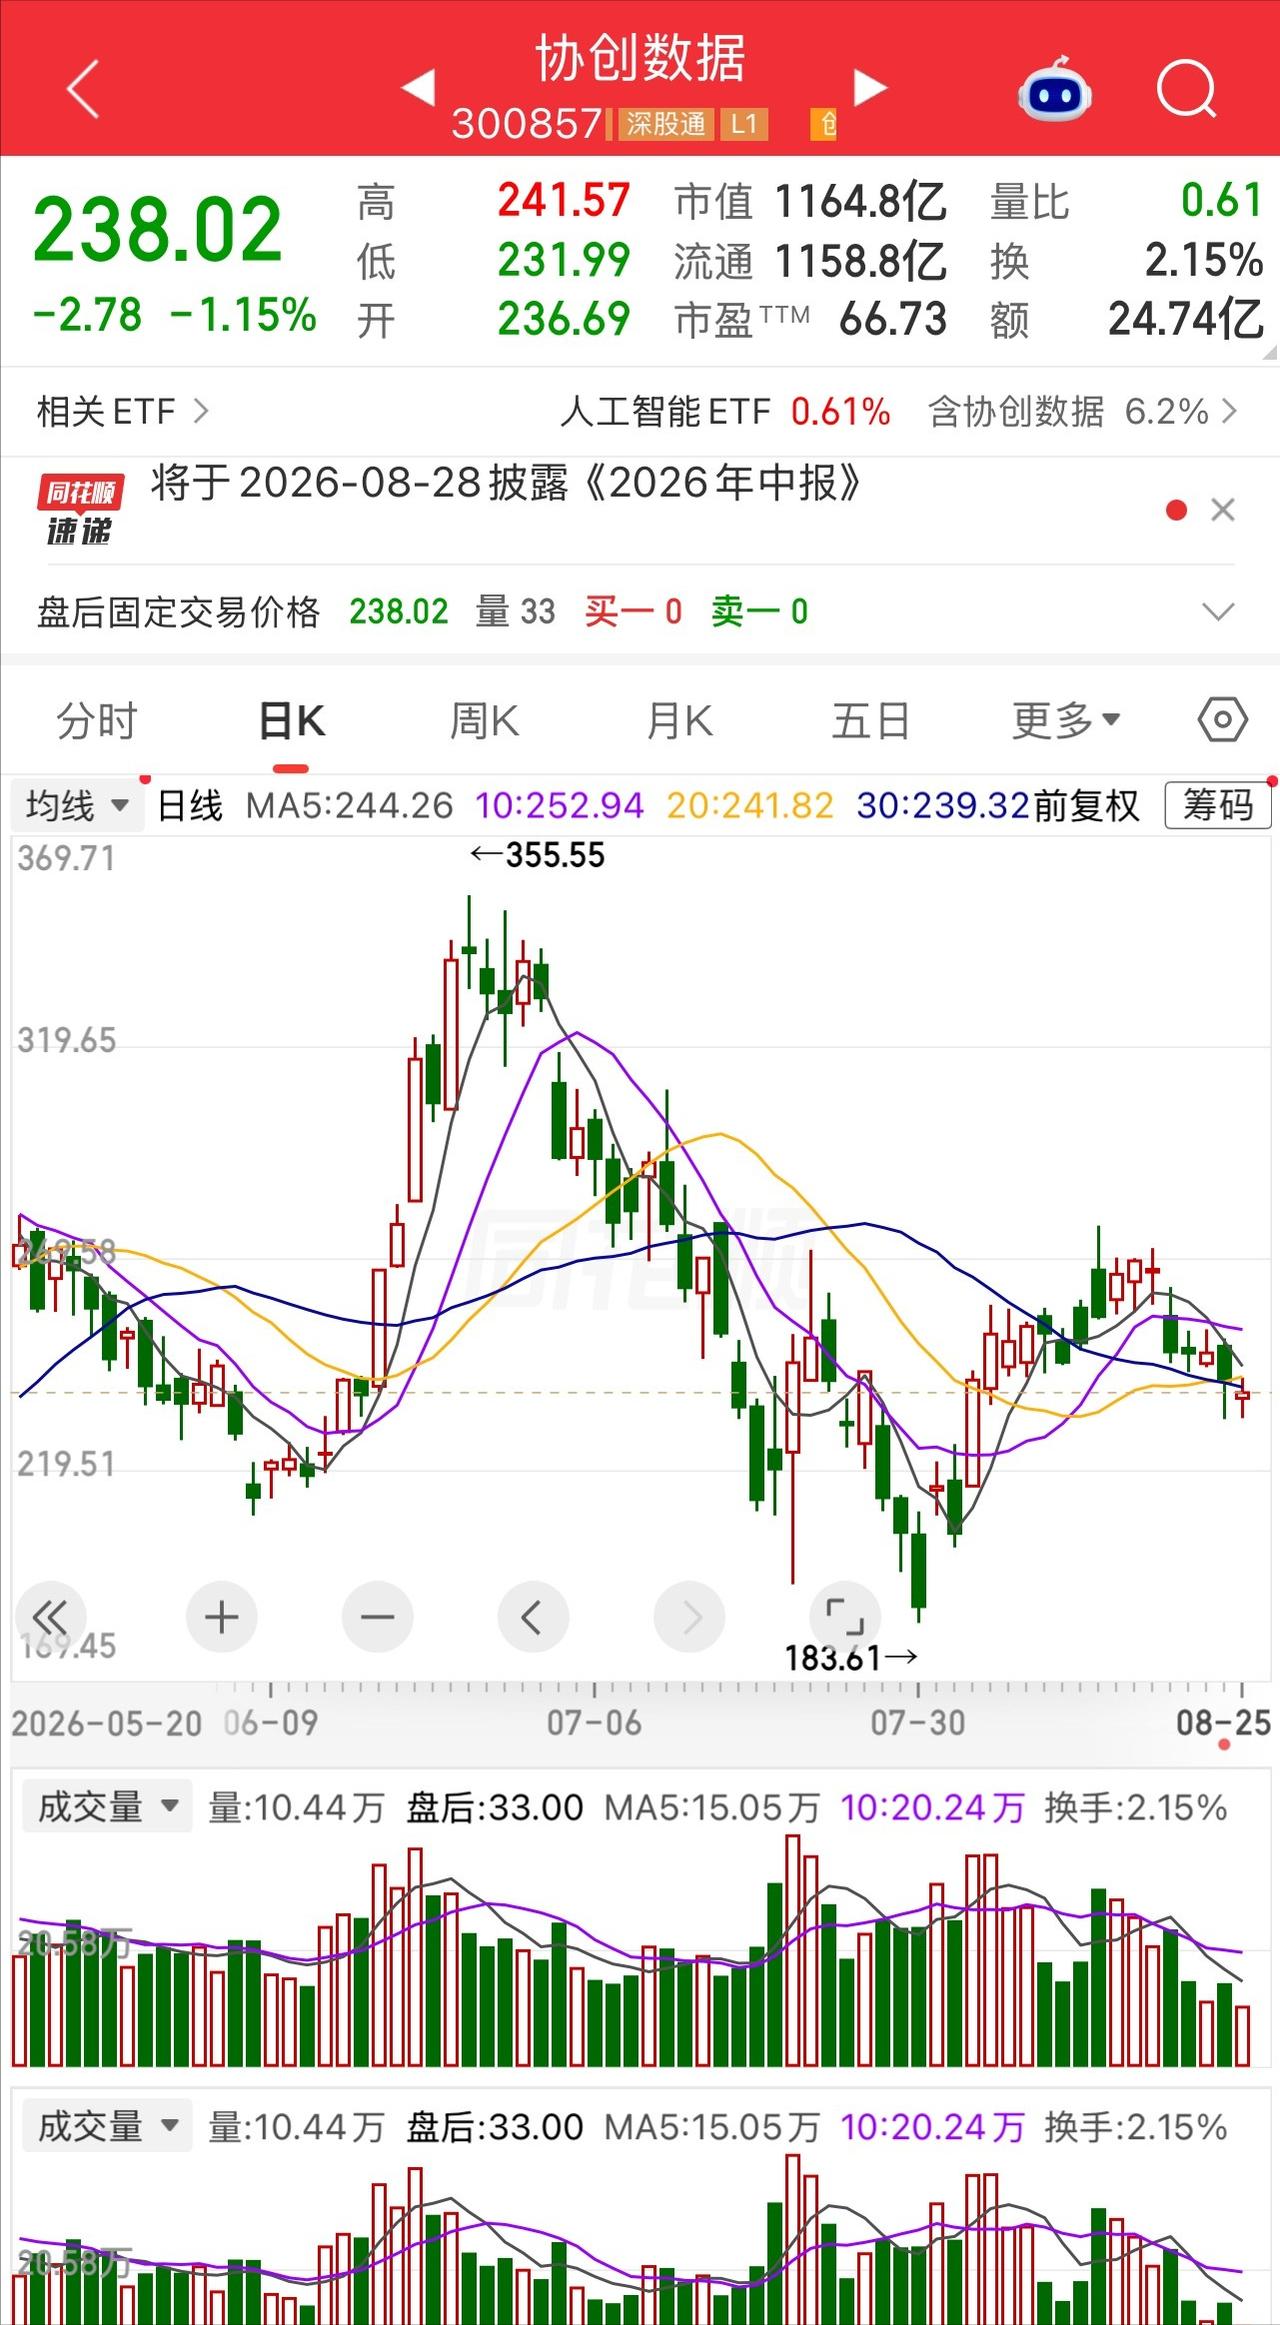Change 前复权 adjustment setting
Screen dimensions: 1280x2325
(x=1086, y=805)
